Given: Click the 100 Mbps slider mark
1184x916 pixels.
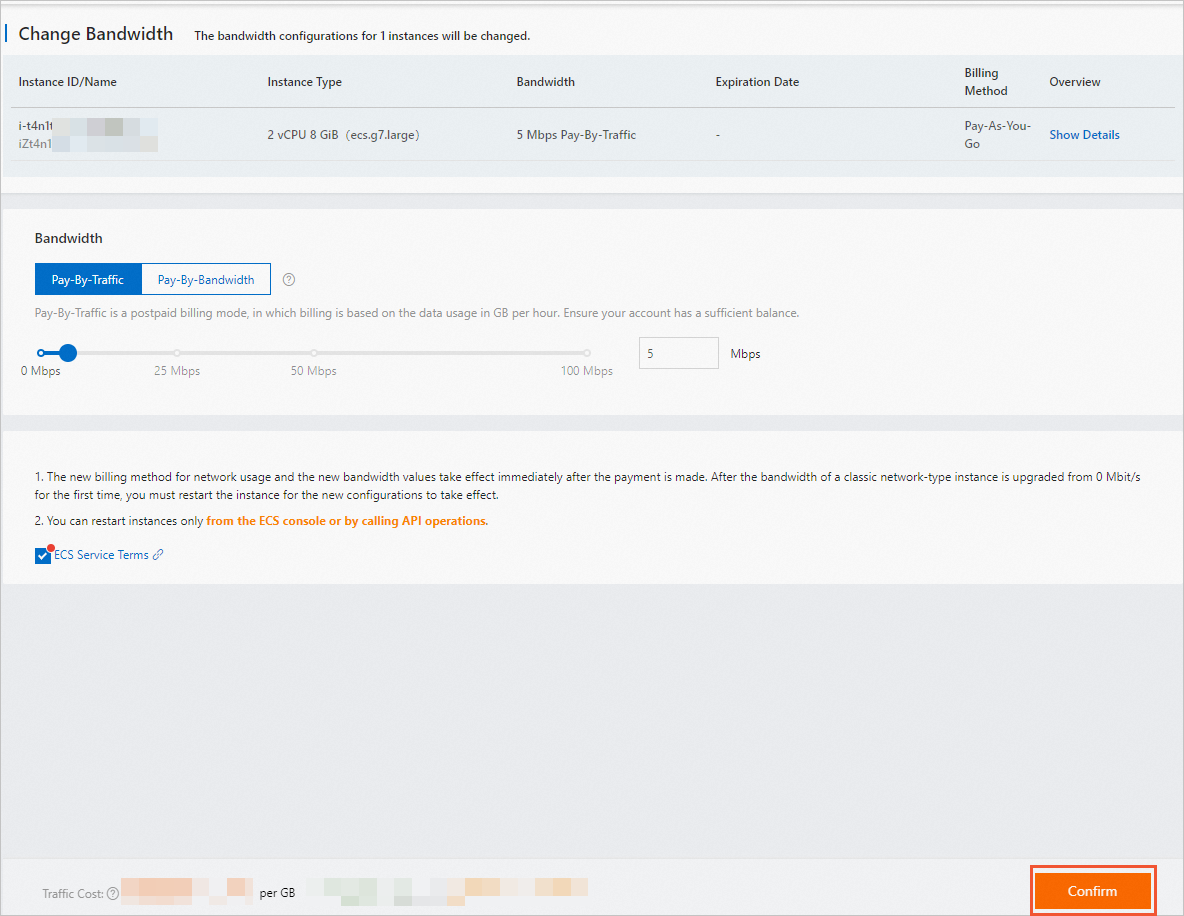Looking at the screenshot, I should click(587, 353).
